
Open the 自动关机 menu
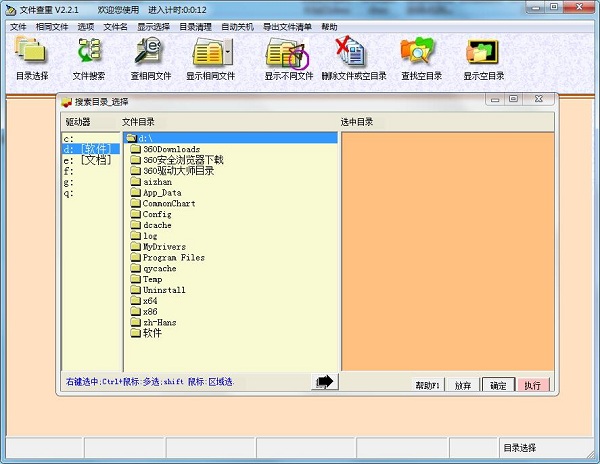[237, 26]
